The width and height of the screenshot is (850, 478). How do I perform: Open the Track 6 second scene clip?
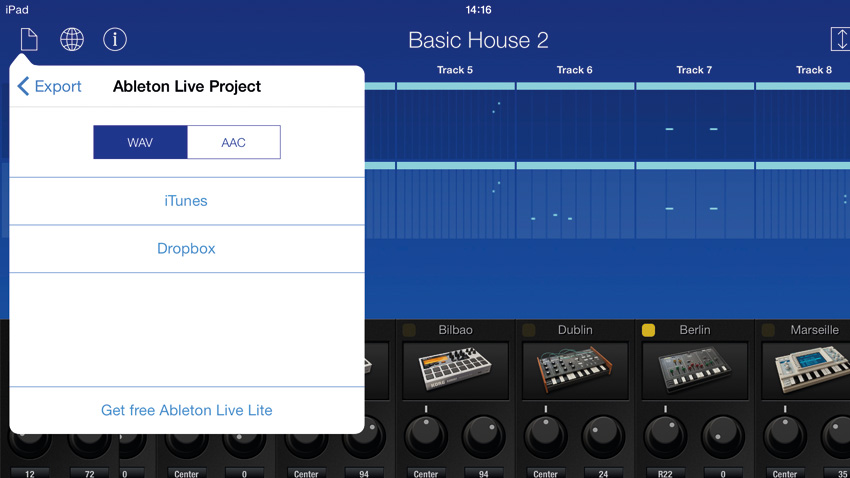pos(575,201)
